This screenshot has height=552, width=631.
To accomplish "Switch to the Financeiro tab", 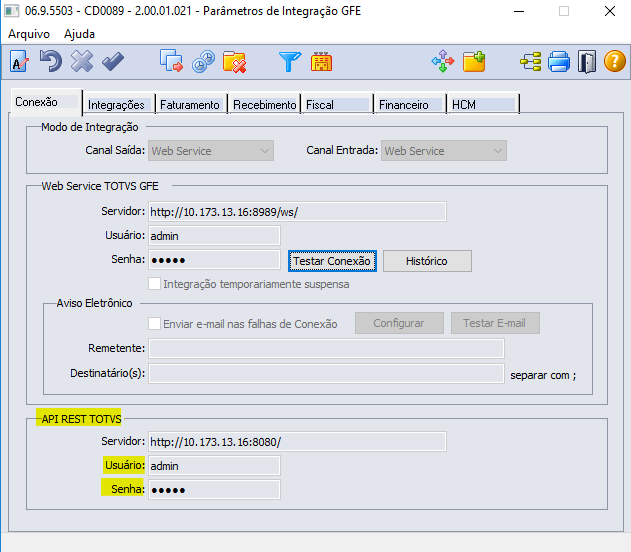I will click(410, 105).
